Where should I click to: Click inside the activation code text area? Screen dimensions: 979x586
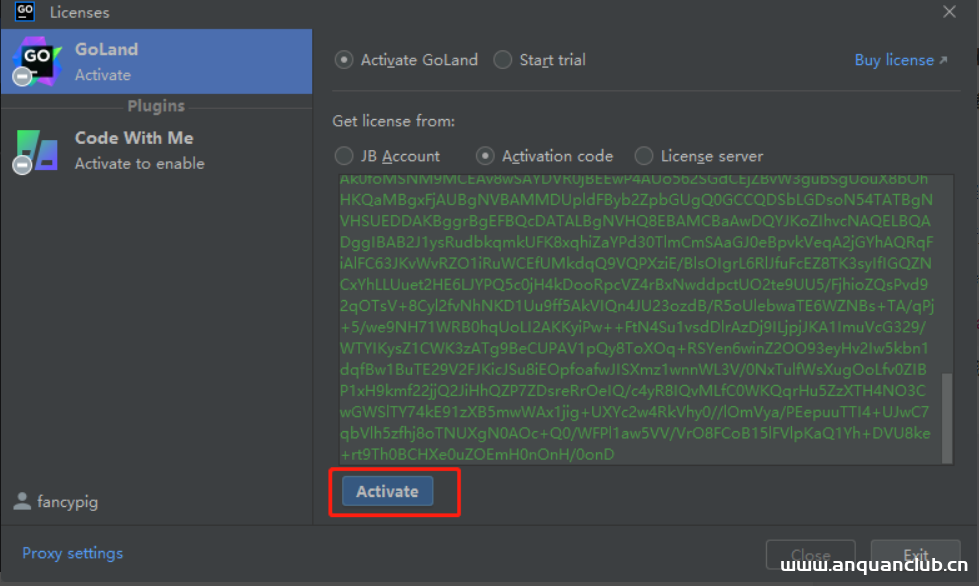636,318
